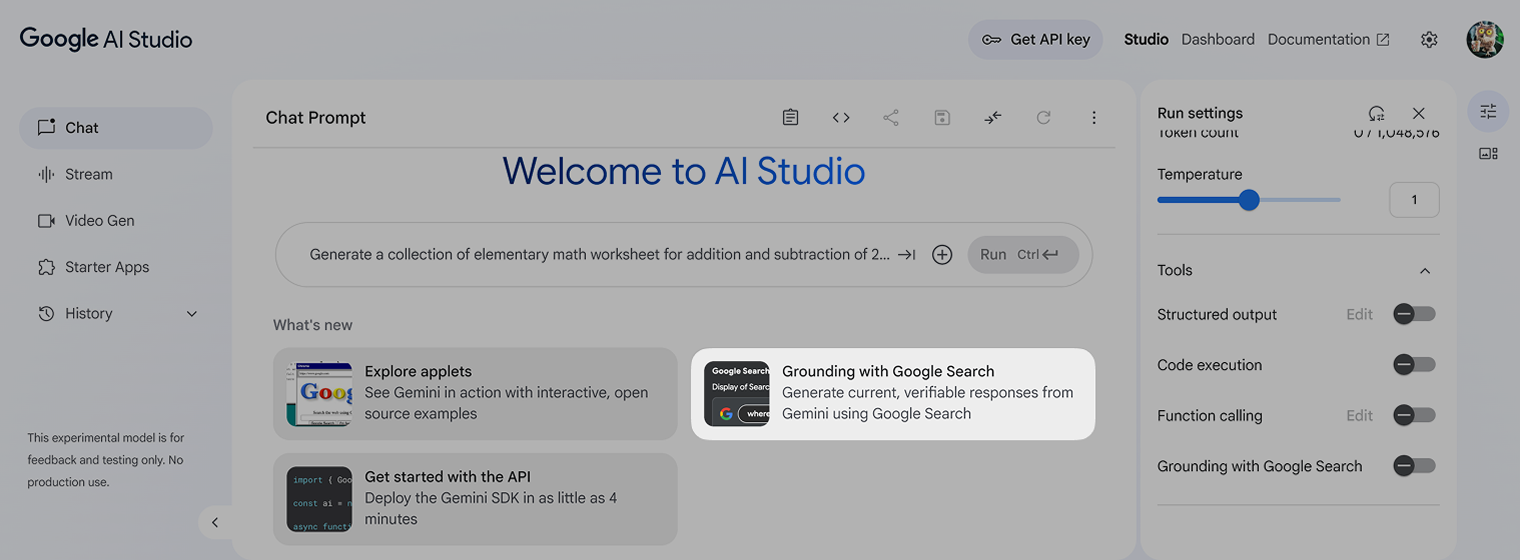1520x560 pixels.
Task: Open the prompt gallery icon below settings
Action: click(x=1488, y=154)
